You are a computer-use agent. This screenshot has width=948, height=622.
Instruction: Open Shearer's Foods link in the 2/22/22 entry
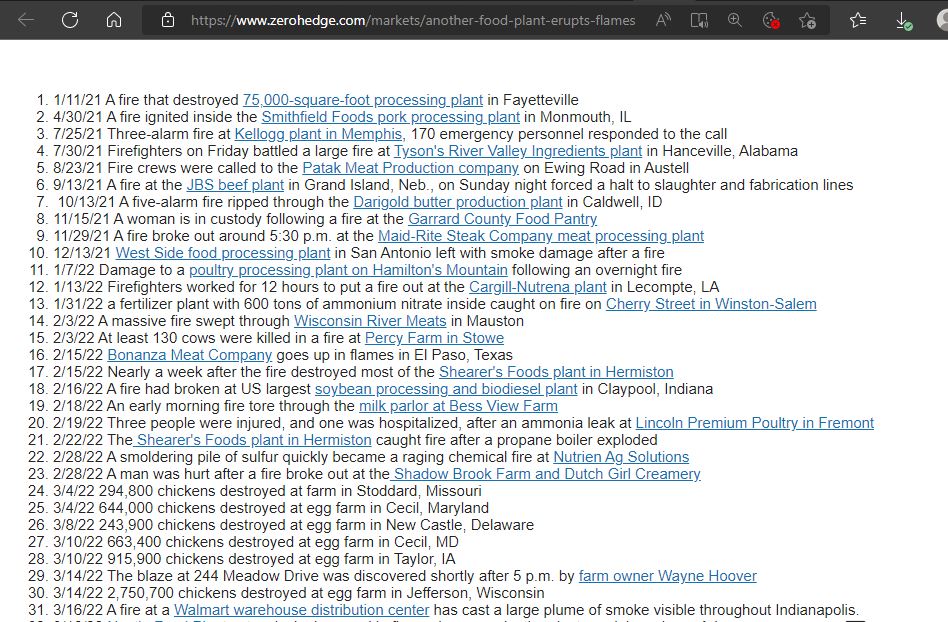click(x=254, y=439)
